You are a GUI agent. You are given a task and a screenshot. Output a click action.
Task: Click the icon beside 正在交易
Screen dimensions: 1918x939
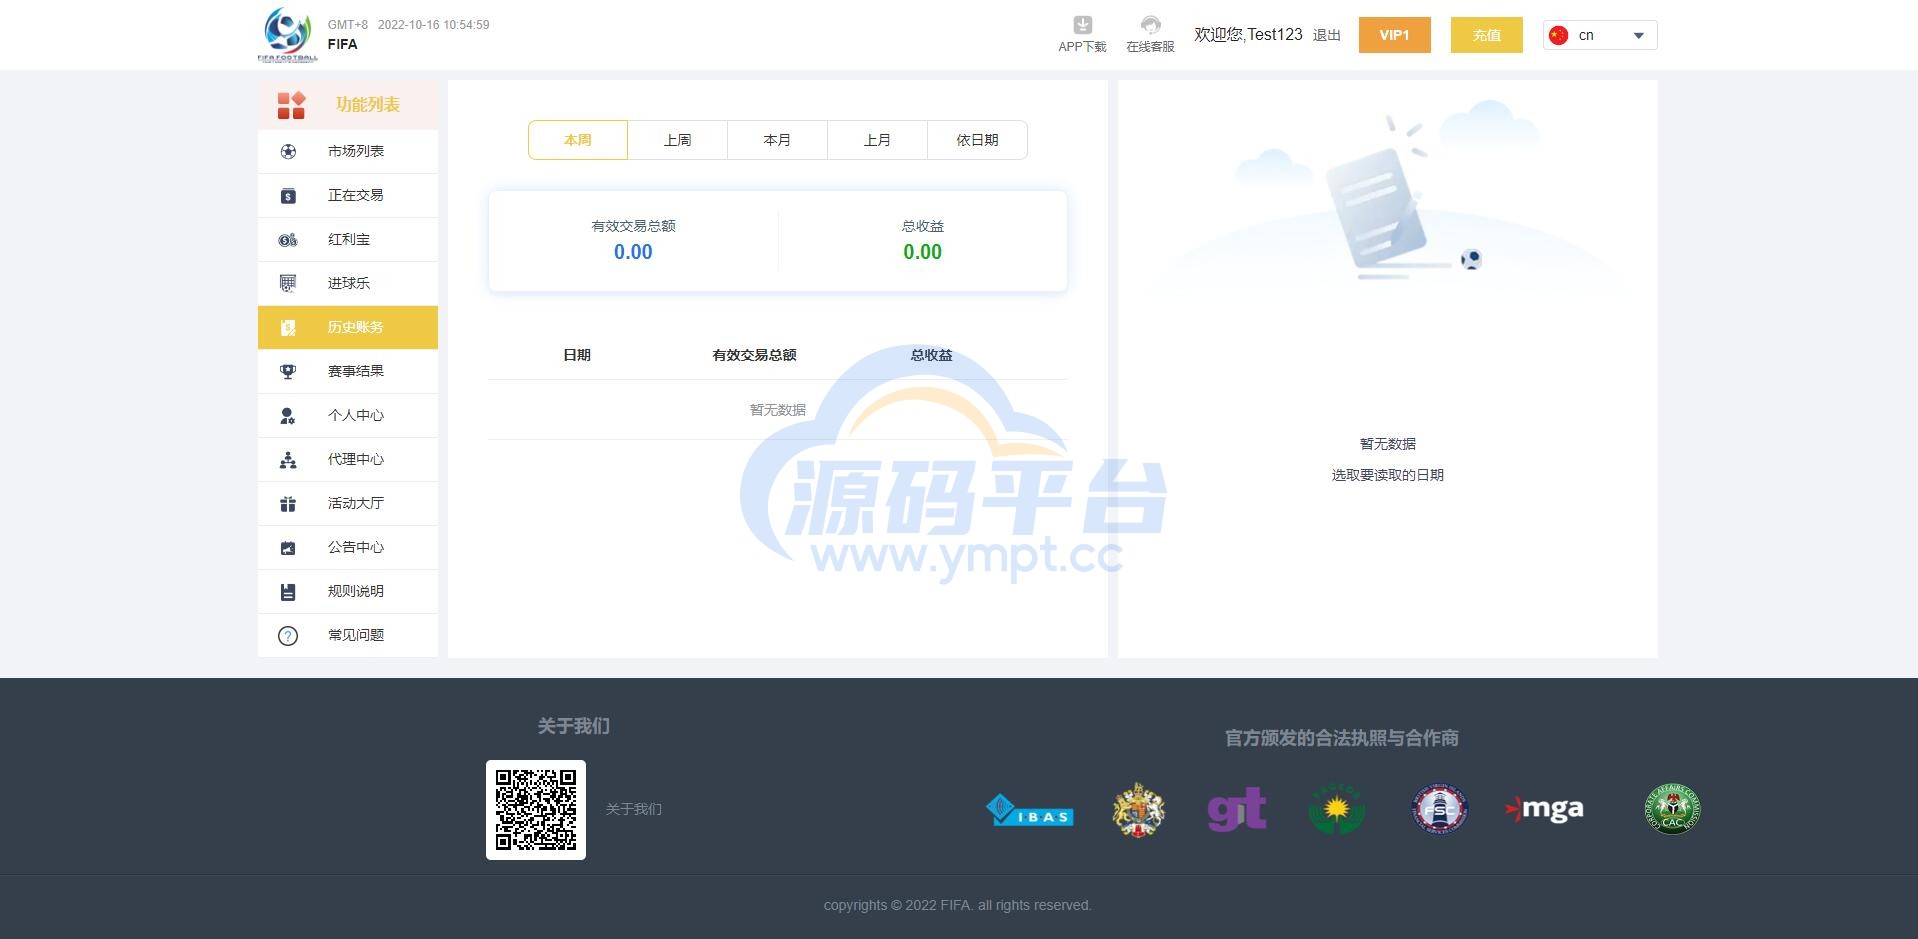pos(288,196)
